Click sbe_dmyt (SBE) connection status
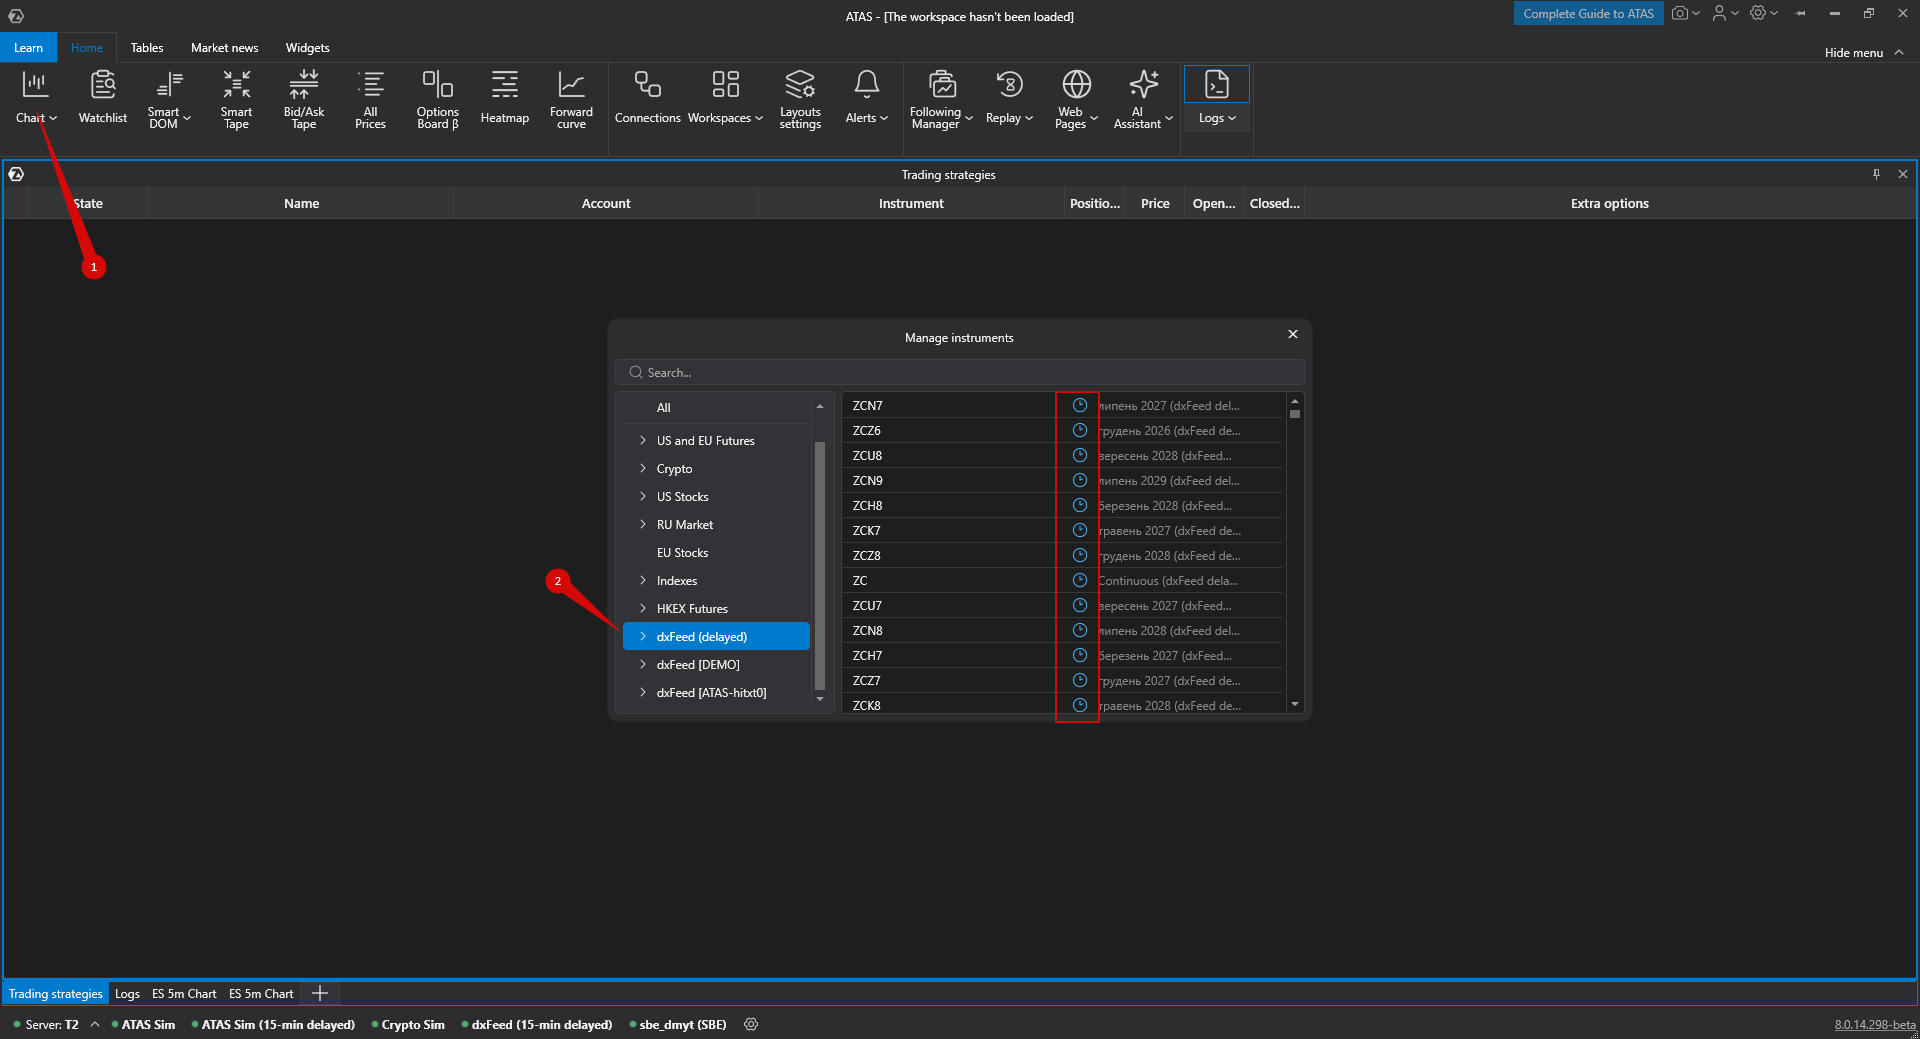Image resolution: width=1920 pixels, height=1039 pixels. pos(678,1025)
